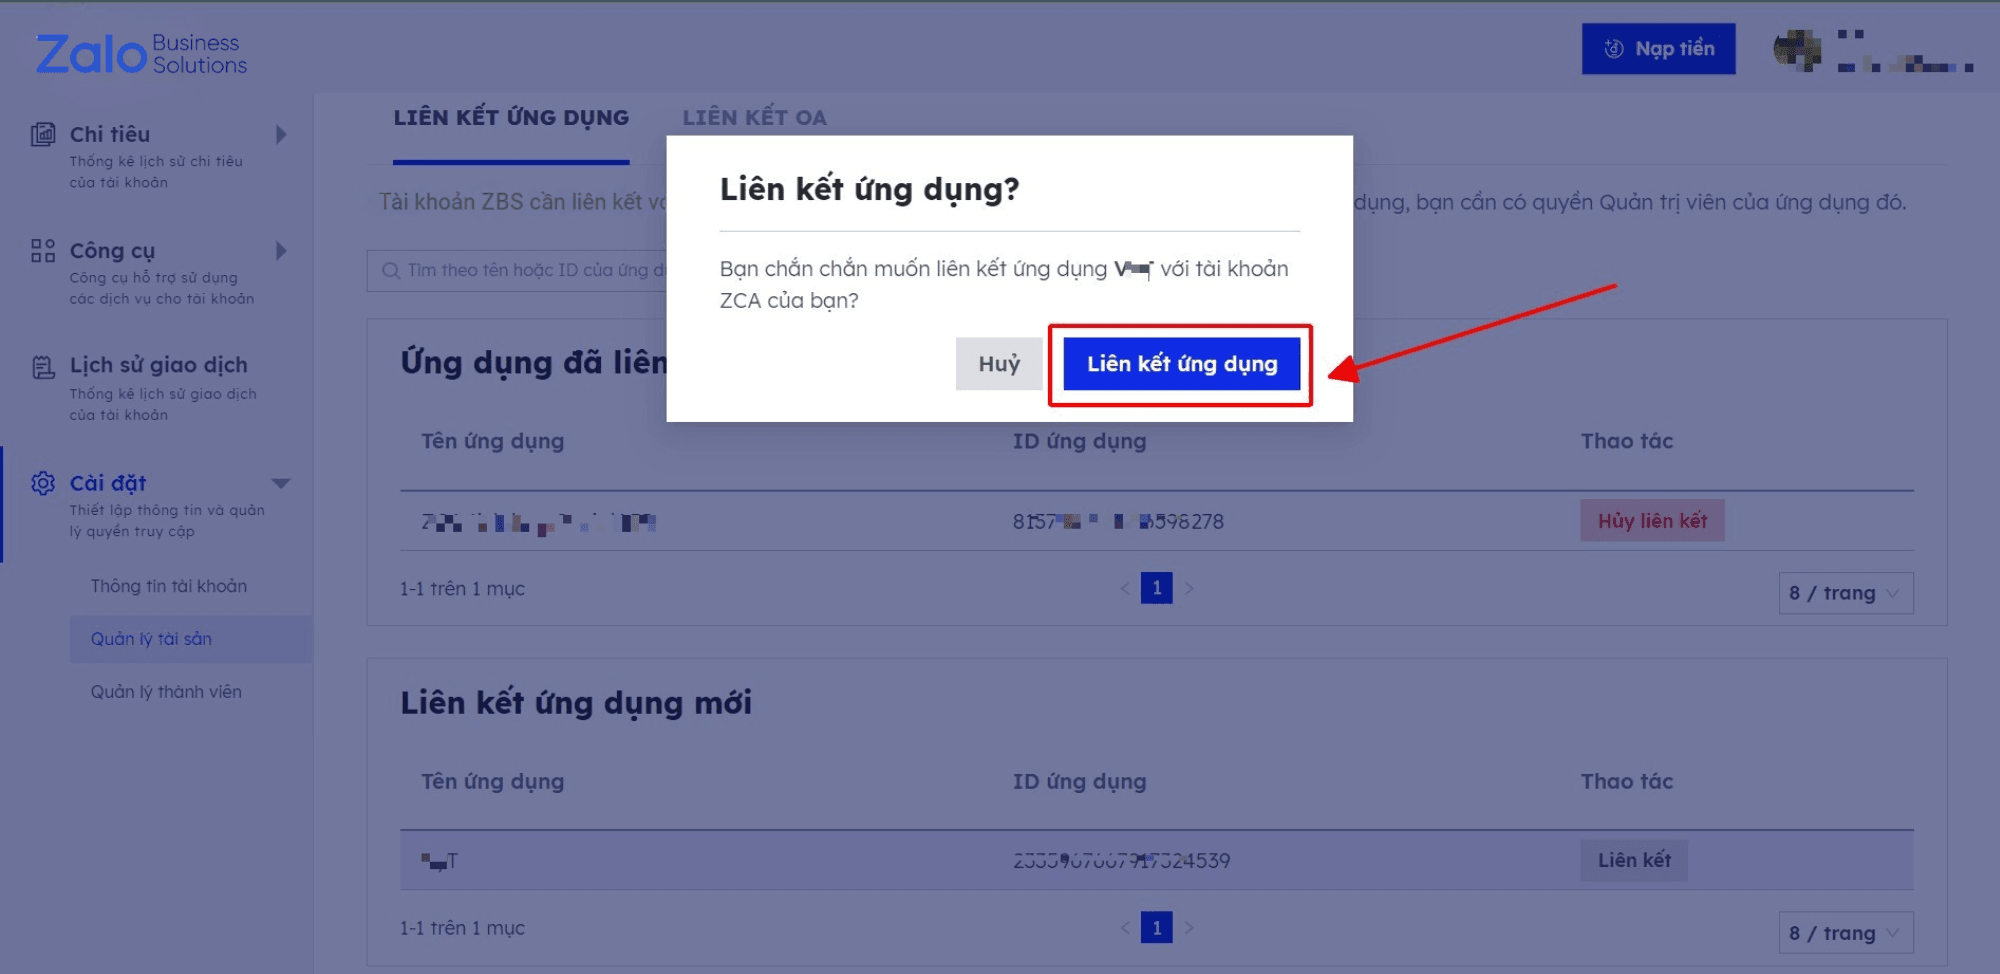Click the Nạp tiền button

click(x=1658, y=49)
